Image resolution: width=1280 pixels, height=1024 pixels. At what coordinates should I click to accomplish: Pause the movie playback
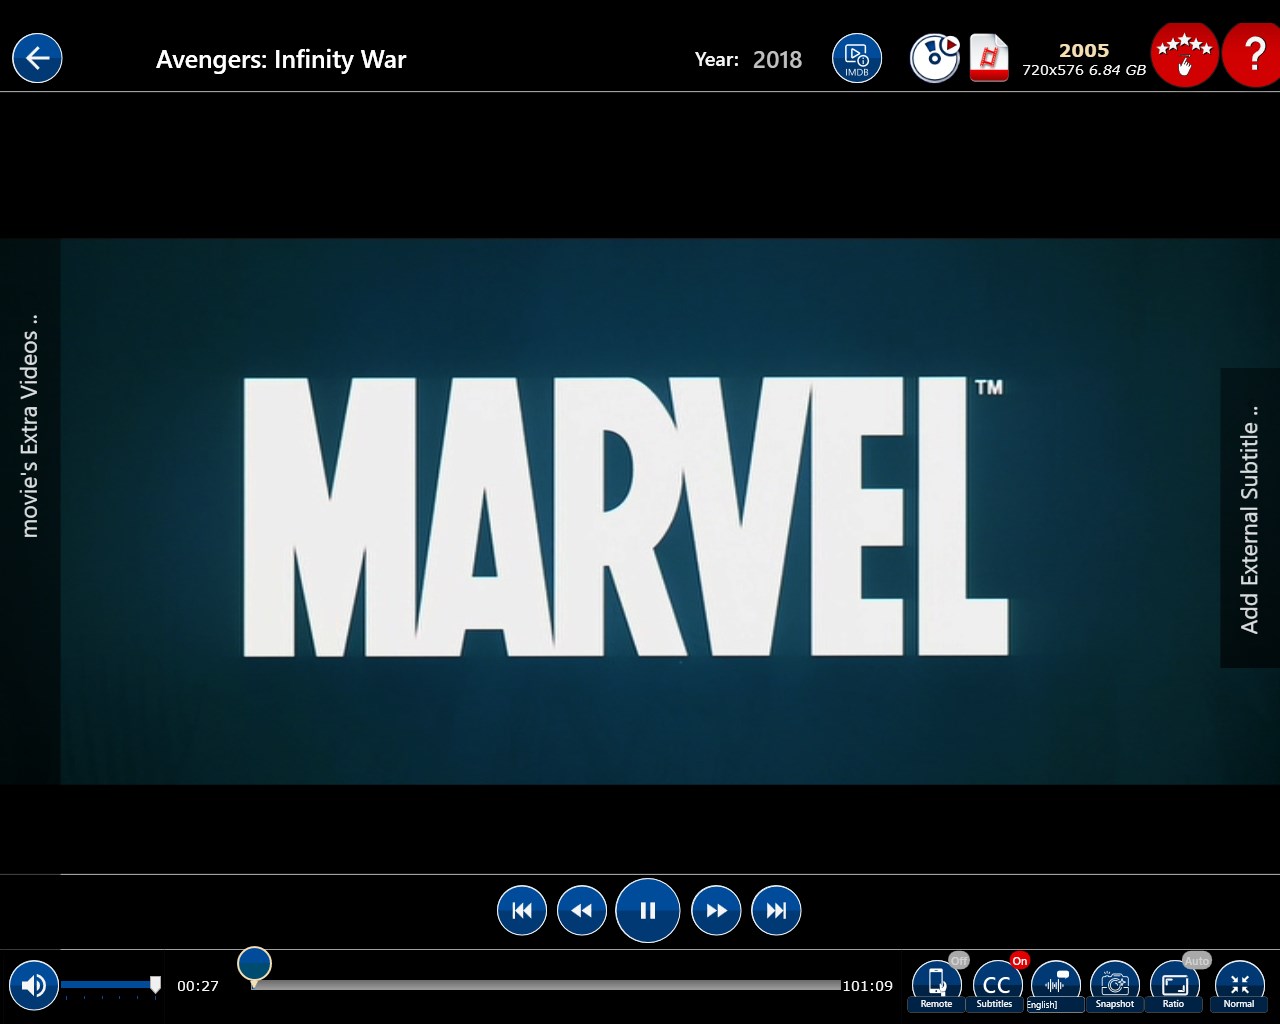click(x=648, y=910)
